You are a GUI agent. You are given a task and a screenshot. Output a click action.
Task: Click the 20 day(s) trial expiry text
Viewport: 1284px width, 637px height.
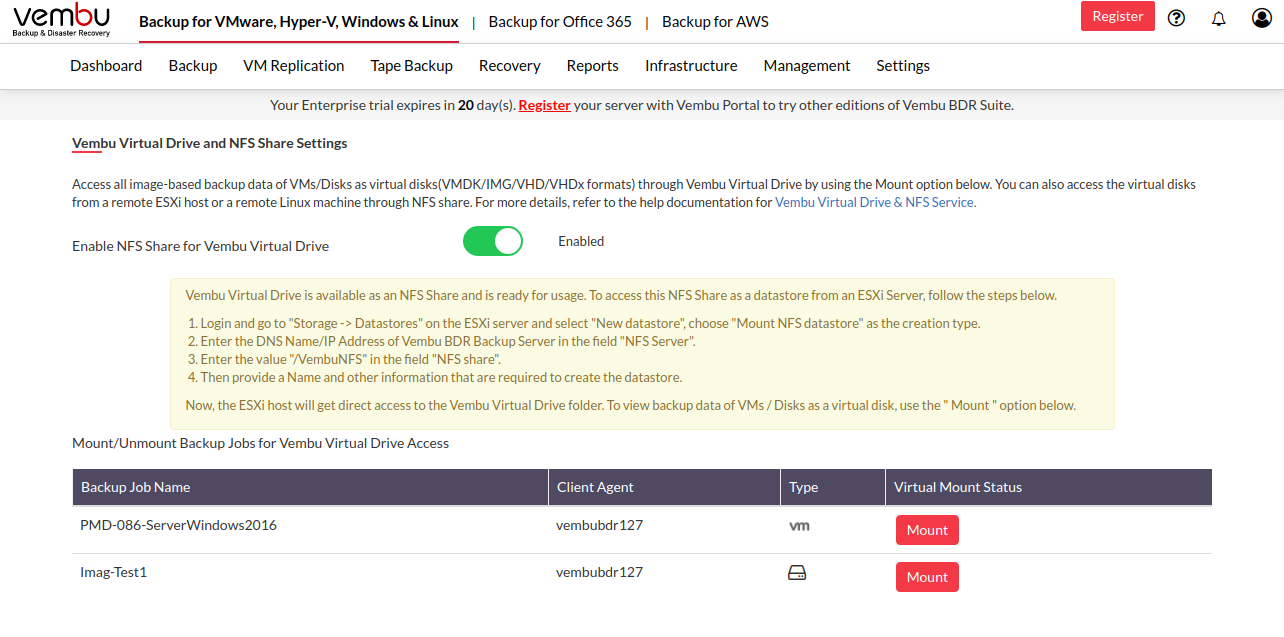[x=486, y=105]
